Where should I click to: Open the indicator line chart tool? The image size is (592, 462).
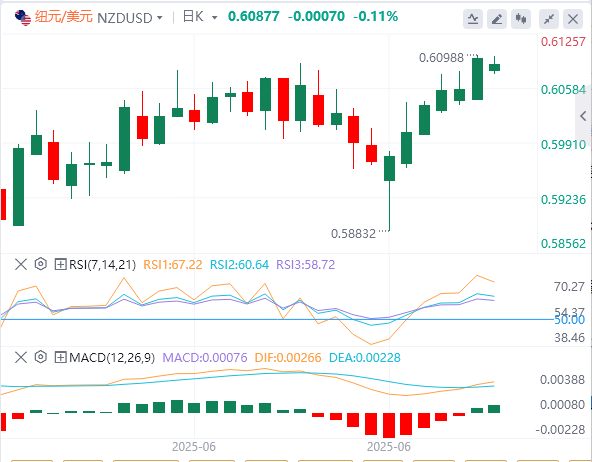[473, 19]
